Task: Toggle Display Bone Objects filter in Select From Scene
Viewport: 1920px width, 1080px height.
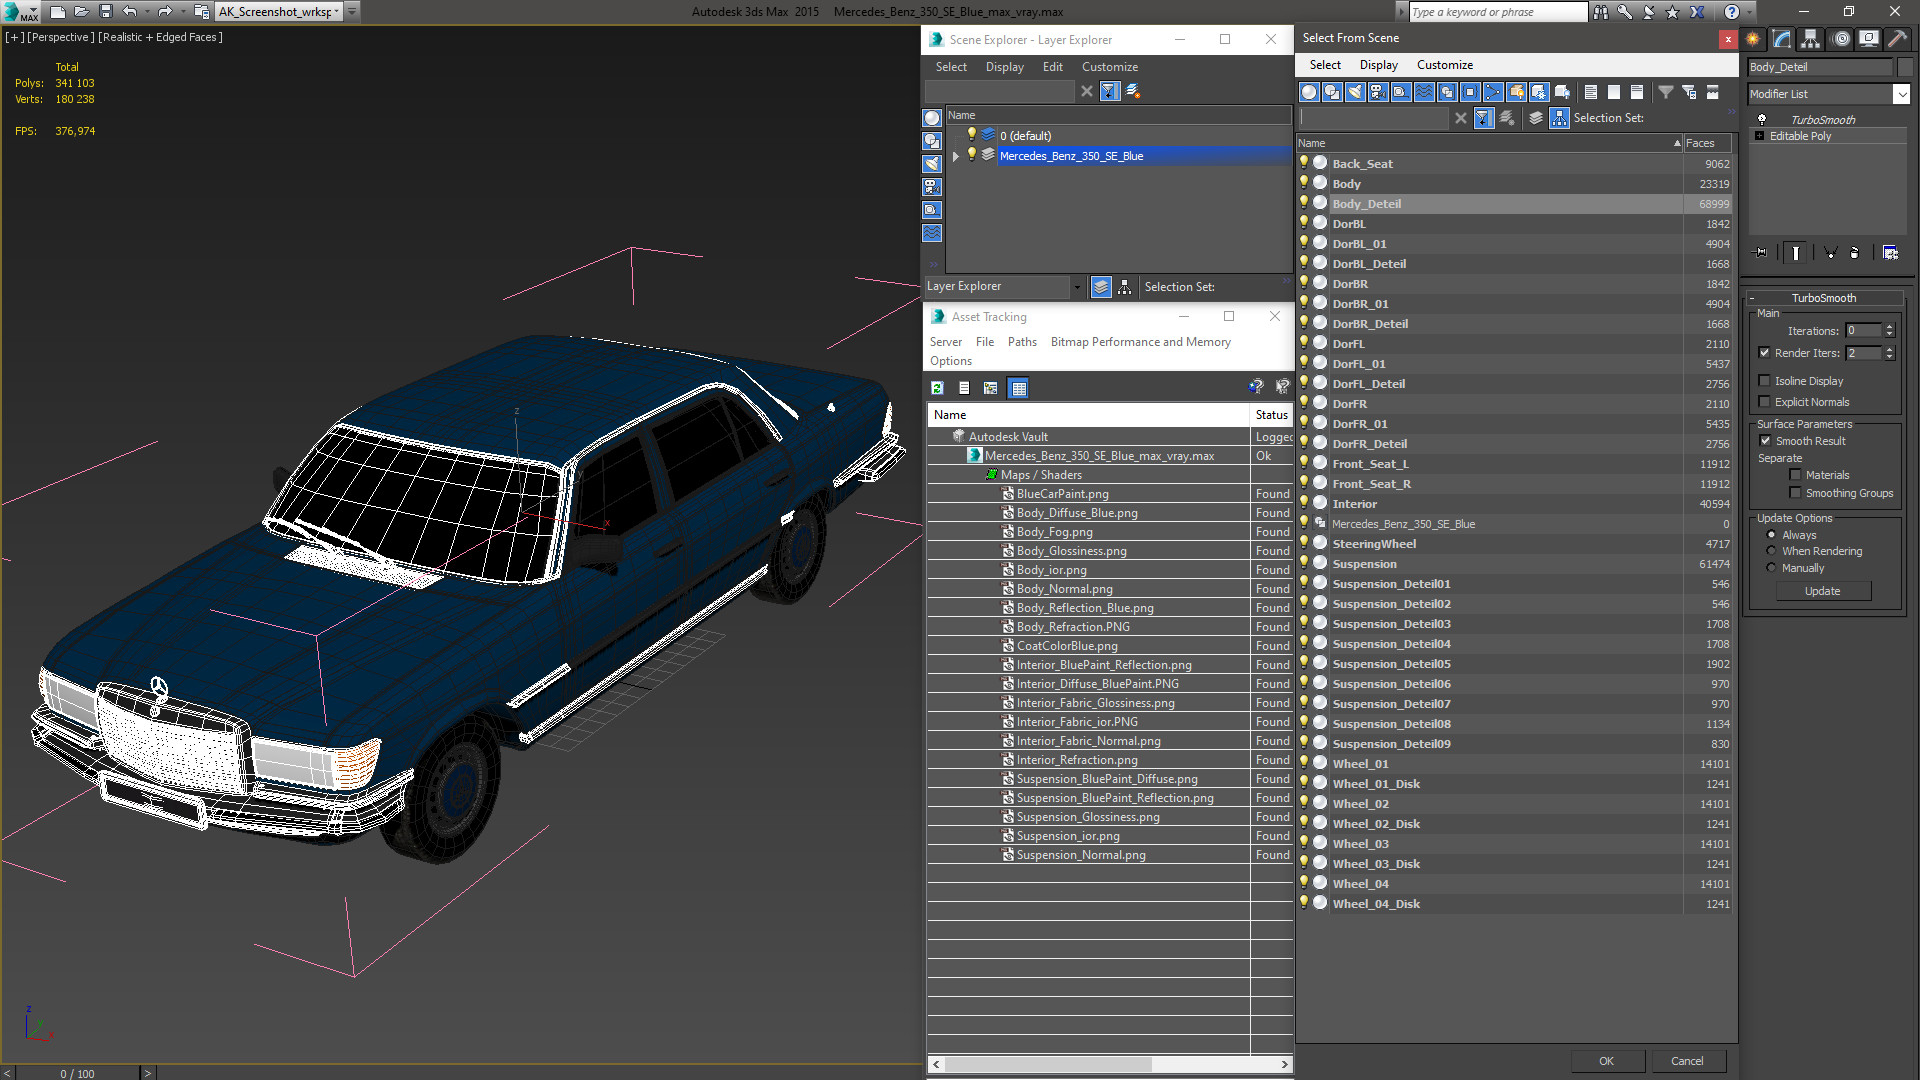Action: (1493, 92)
